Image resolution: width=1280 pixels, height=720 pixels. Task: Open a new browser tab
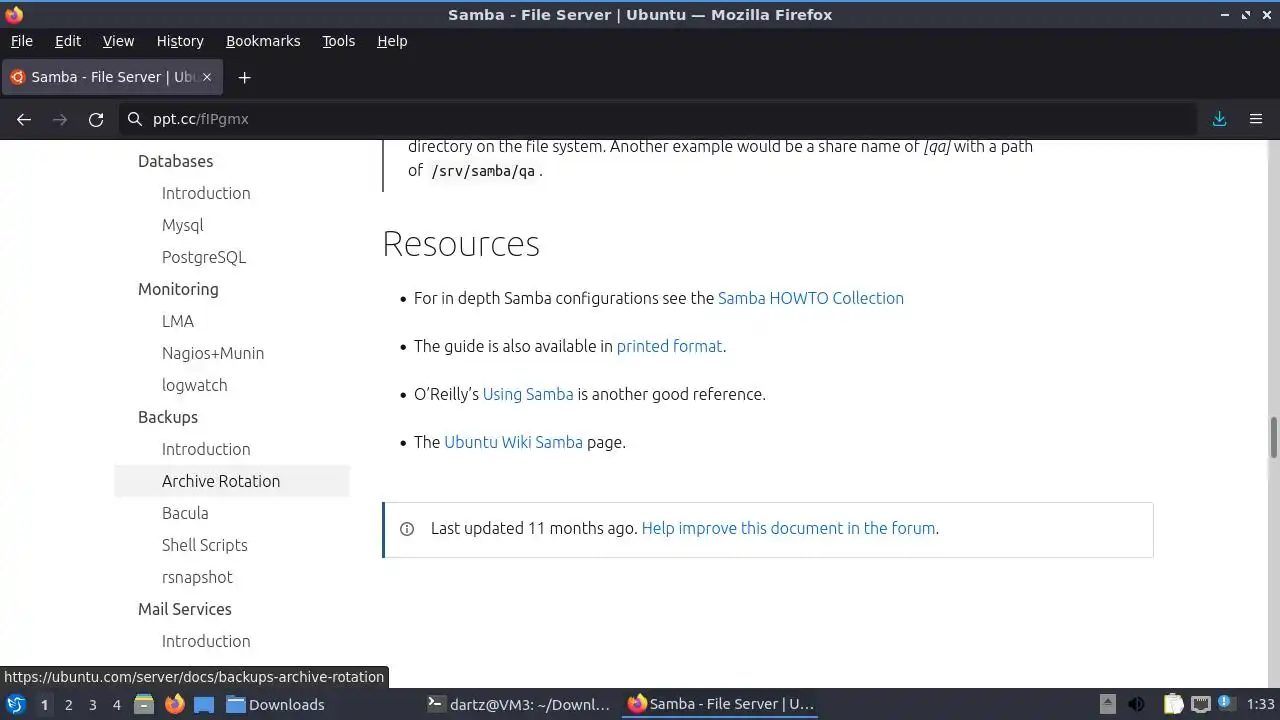[244, 77]
